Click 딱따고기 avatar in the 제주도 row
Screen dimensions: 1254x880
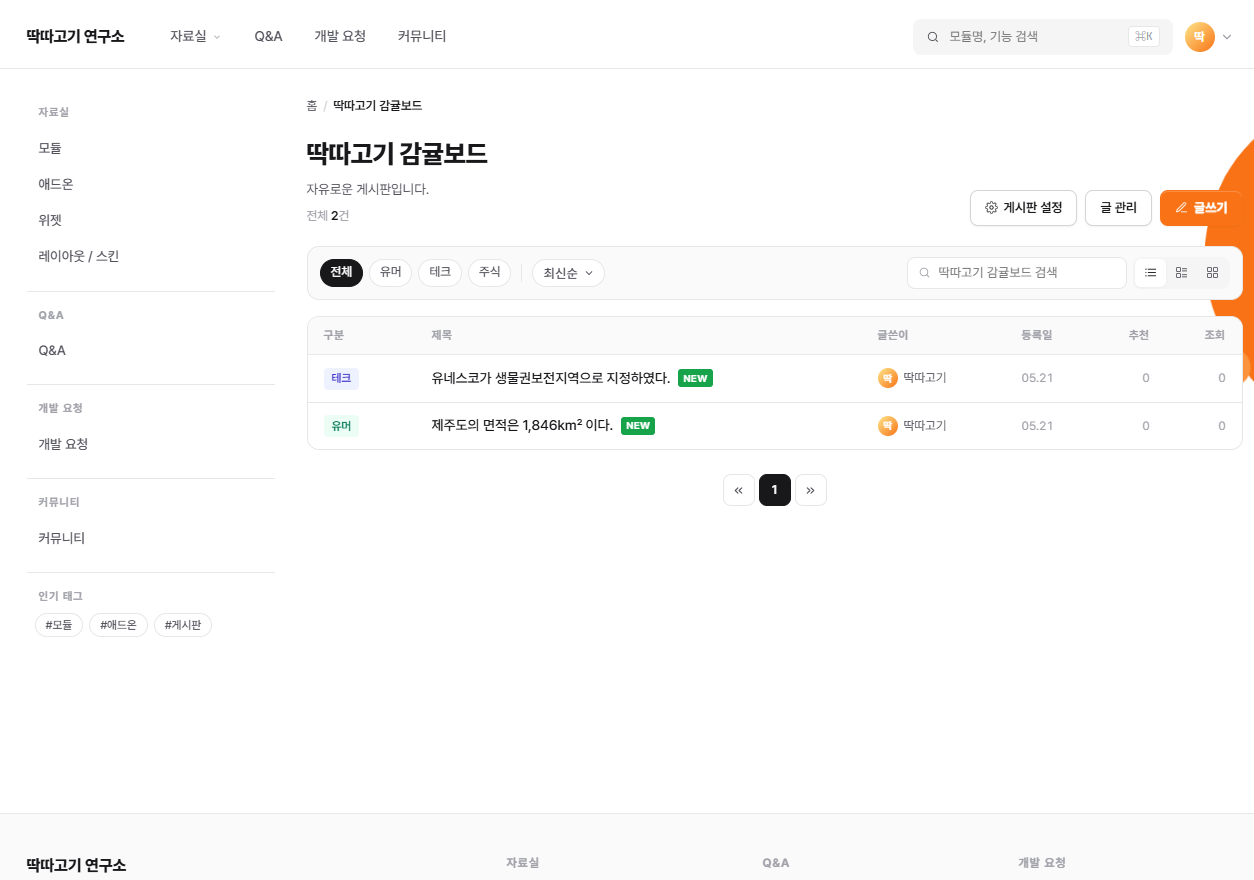[x=888, y=426]
